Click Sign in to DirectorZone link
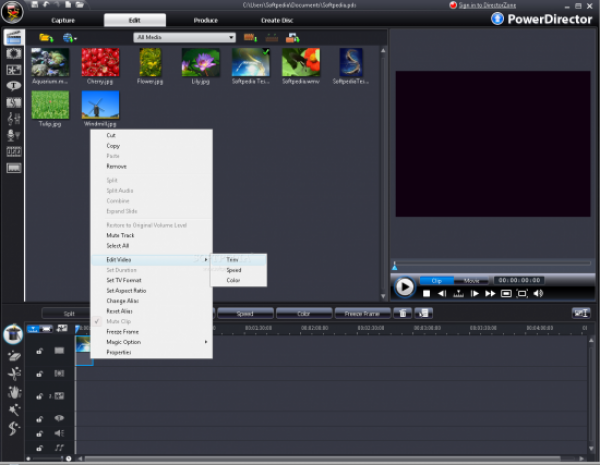 pos(489,5)
